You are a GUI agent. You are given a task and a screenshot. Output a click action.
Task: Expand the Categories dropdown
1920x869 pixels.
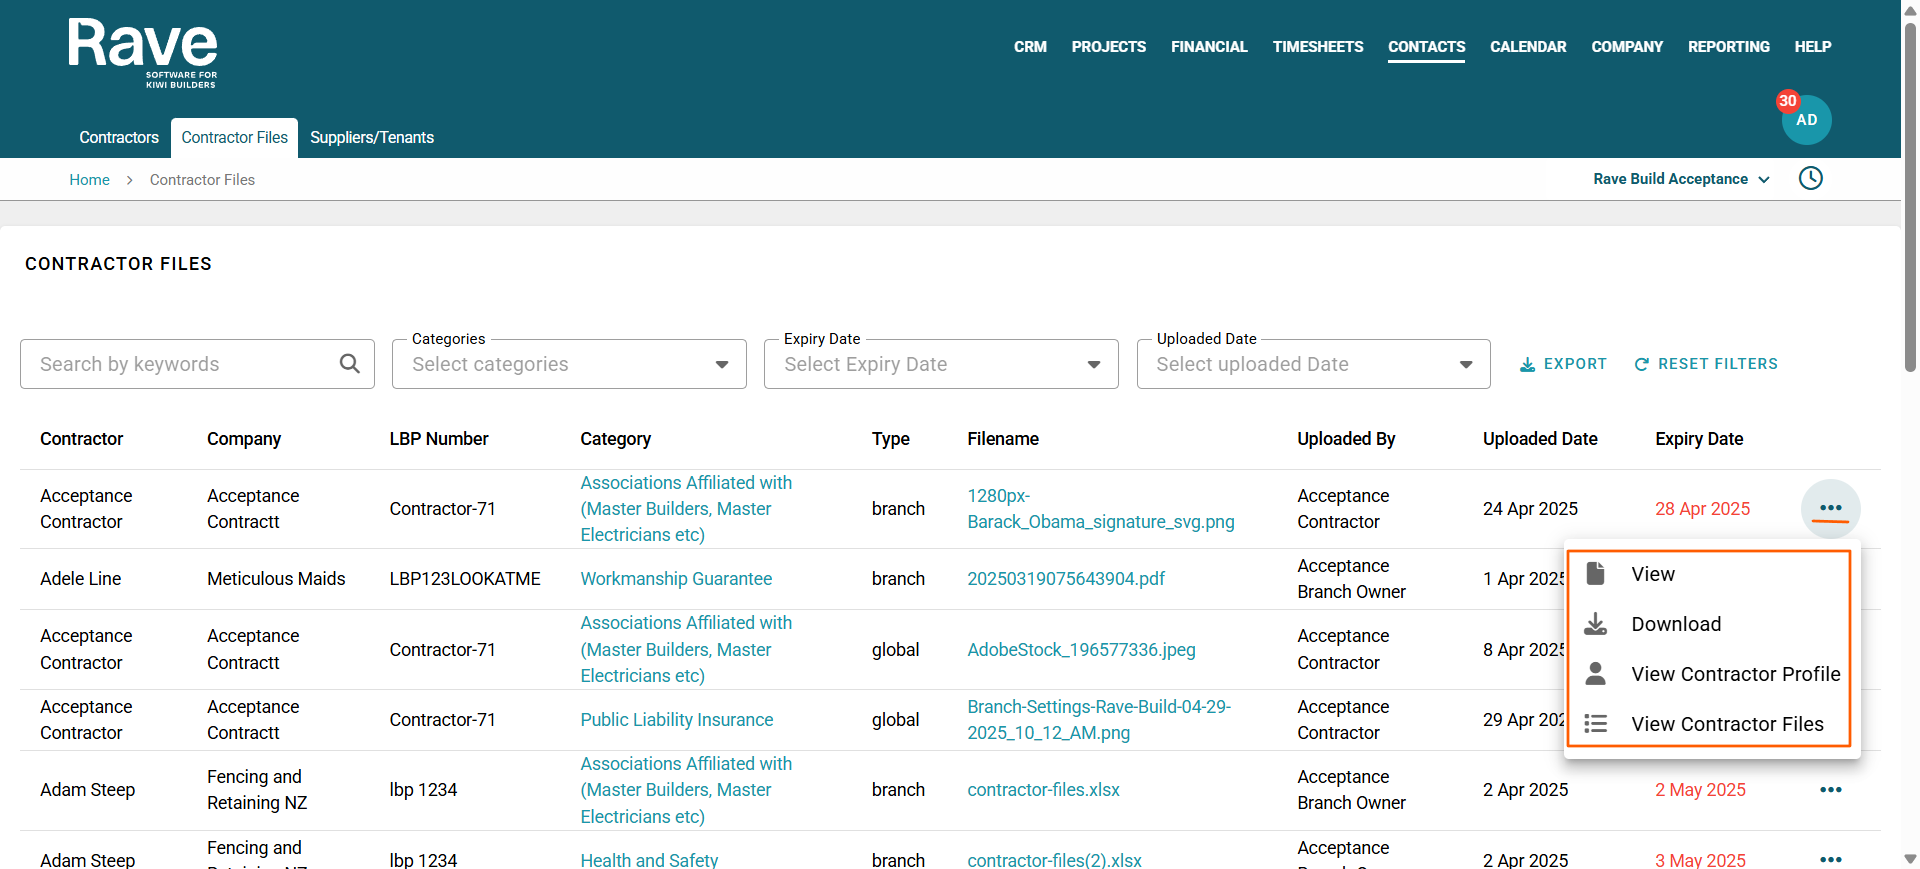(569, 364)
